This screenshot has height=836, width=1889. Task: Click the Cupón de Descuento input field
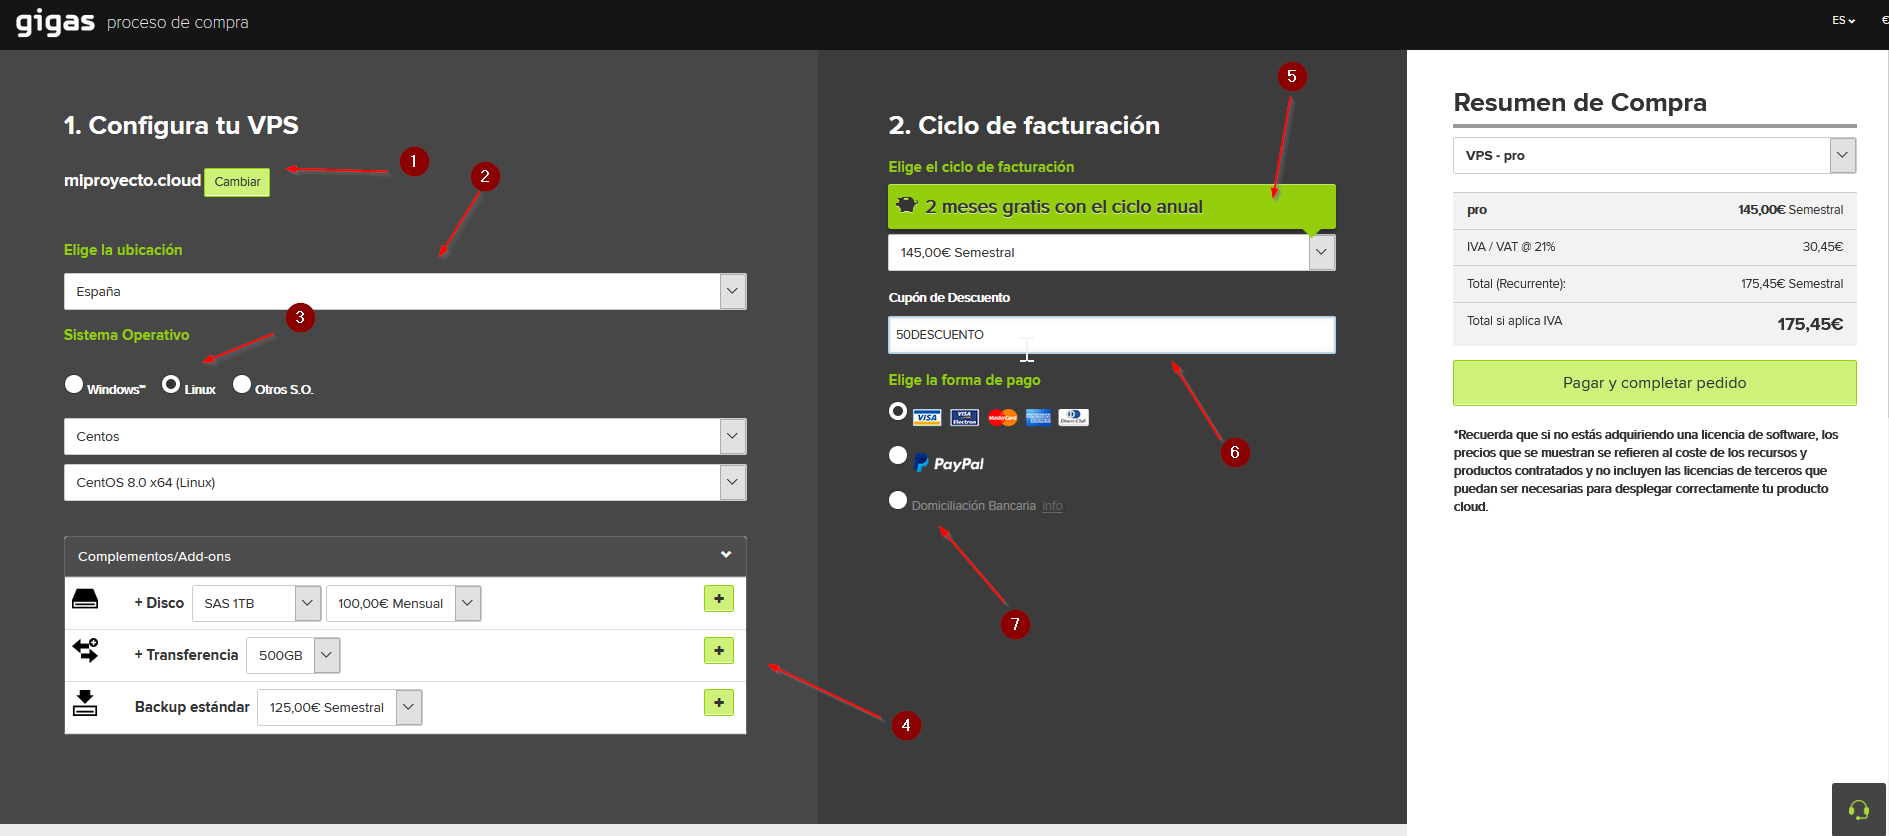(1111, 335)
